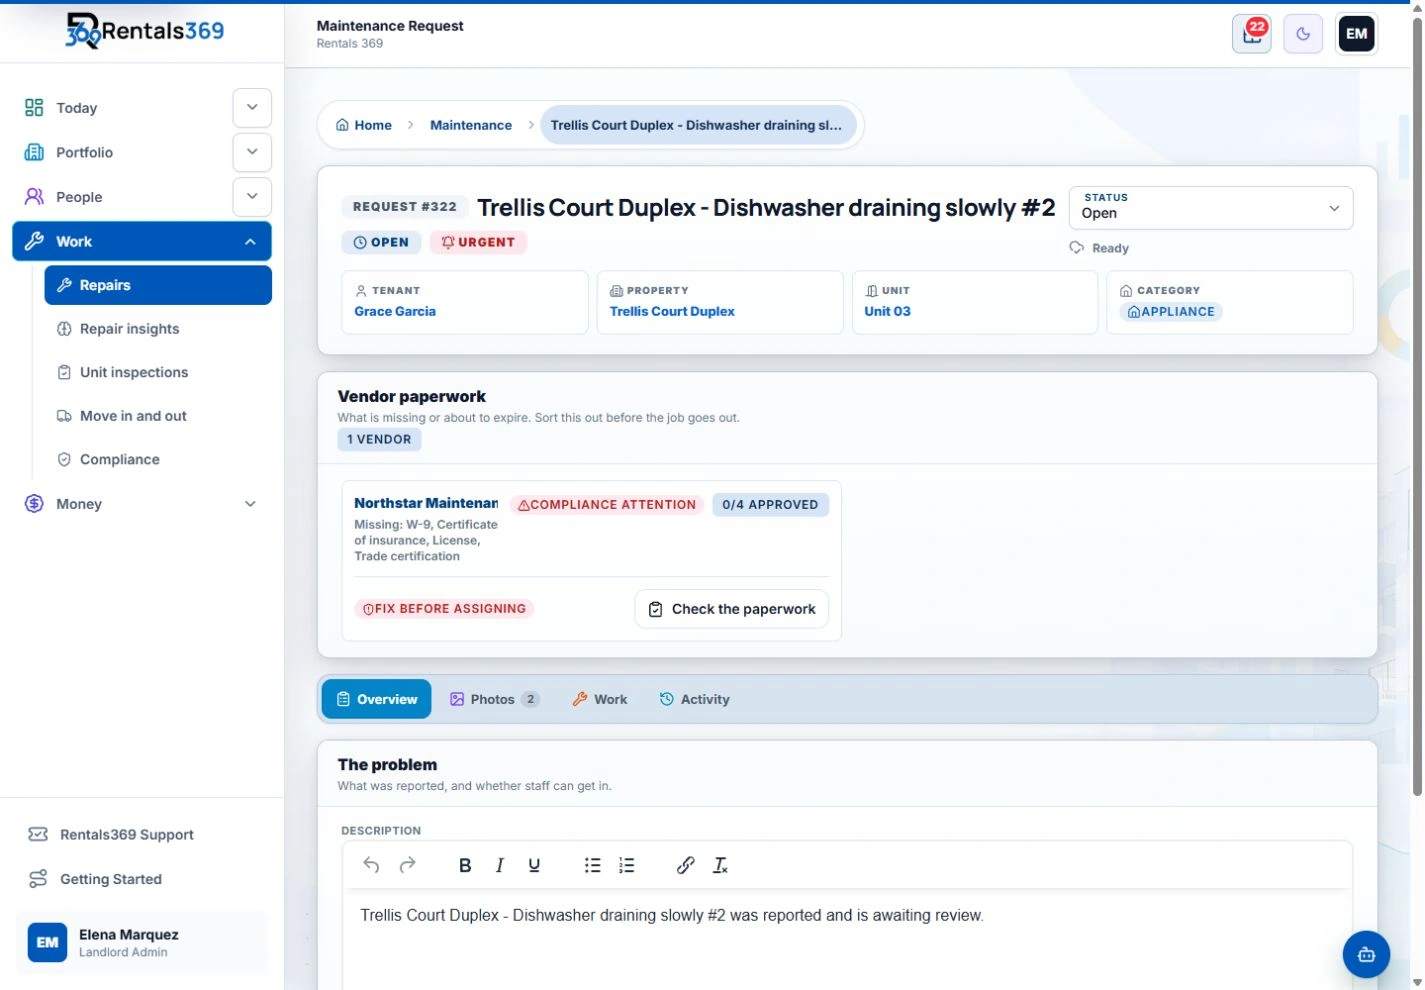Open the chatbot assistant button
The height and width of the screenshot is (990, 1425).
coord(1366,954)
